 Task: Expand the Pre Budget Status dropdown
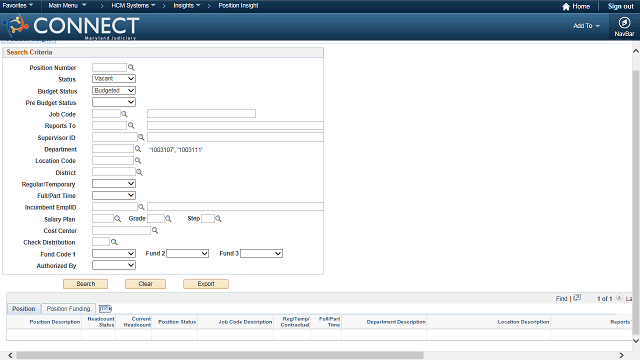pos(114,102)
